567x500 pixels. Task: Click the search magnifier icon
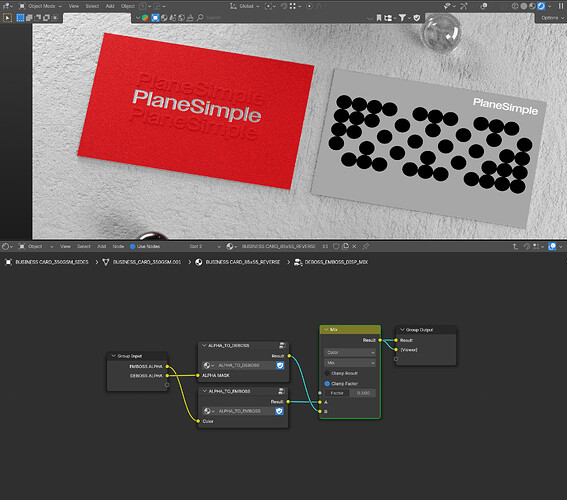[x=200, y=17]
